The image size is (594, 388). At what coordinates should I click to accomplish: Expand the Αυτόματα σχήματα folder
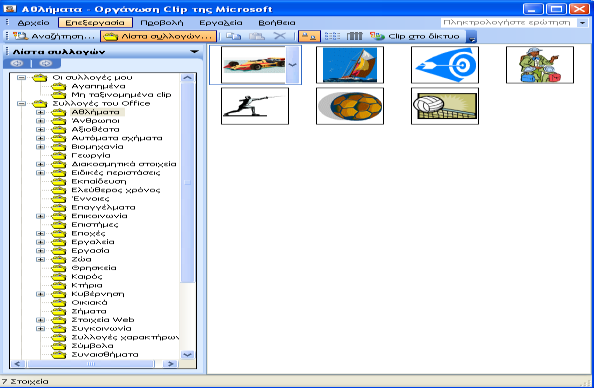point(40,138)
